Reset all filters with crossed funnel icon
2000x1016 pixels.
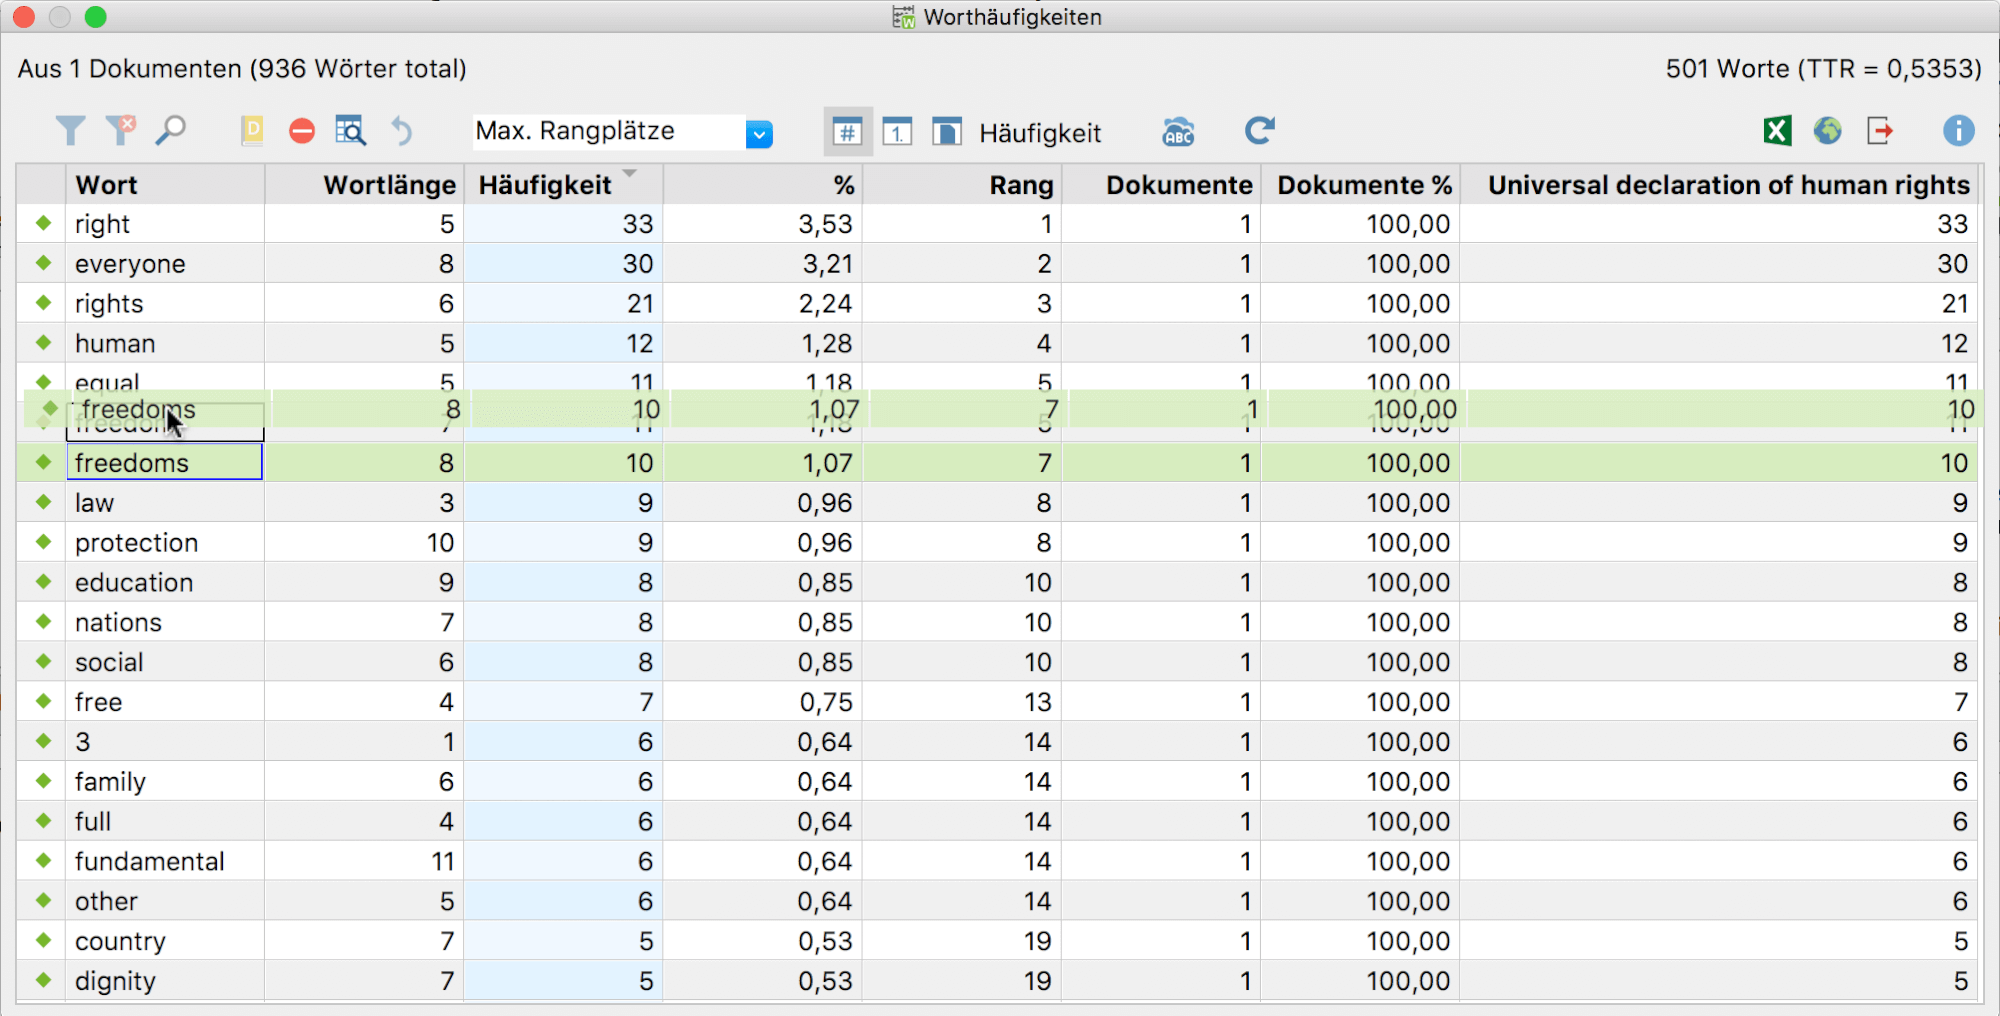click(121, 130)
